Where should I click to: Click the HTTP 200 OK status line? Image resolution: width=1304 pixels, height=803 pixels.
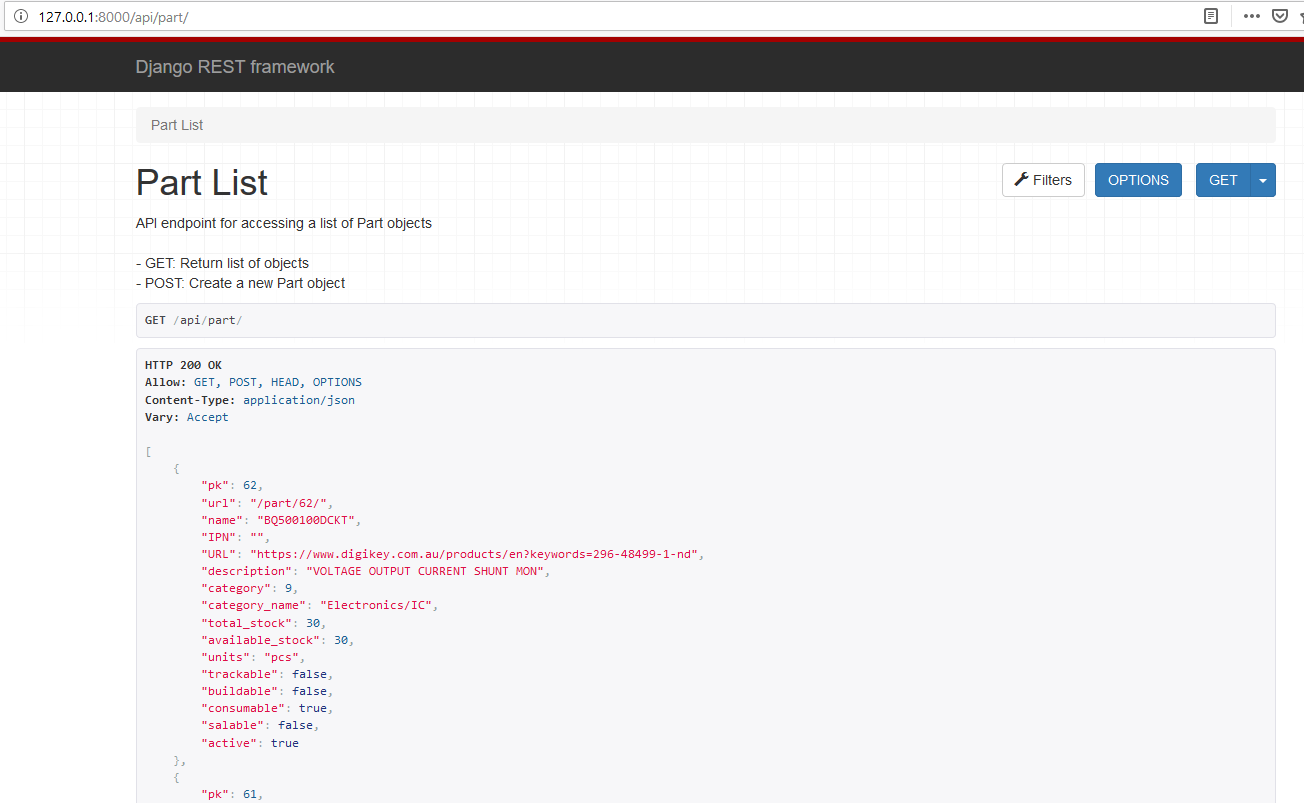183,365
